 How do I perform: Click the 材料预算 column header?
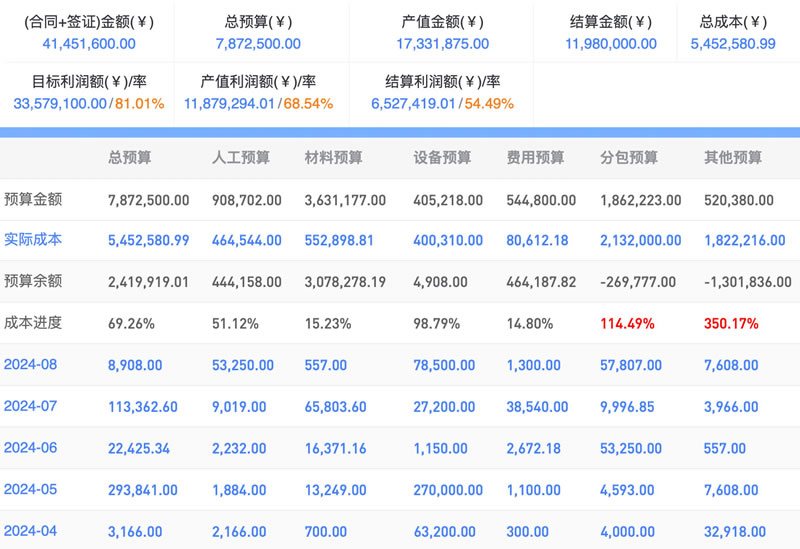[333, 157]
